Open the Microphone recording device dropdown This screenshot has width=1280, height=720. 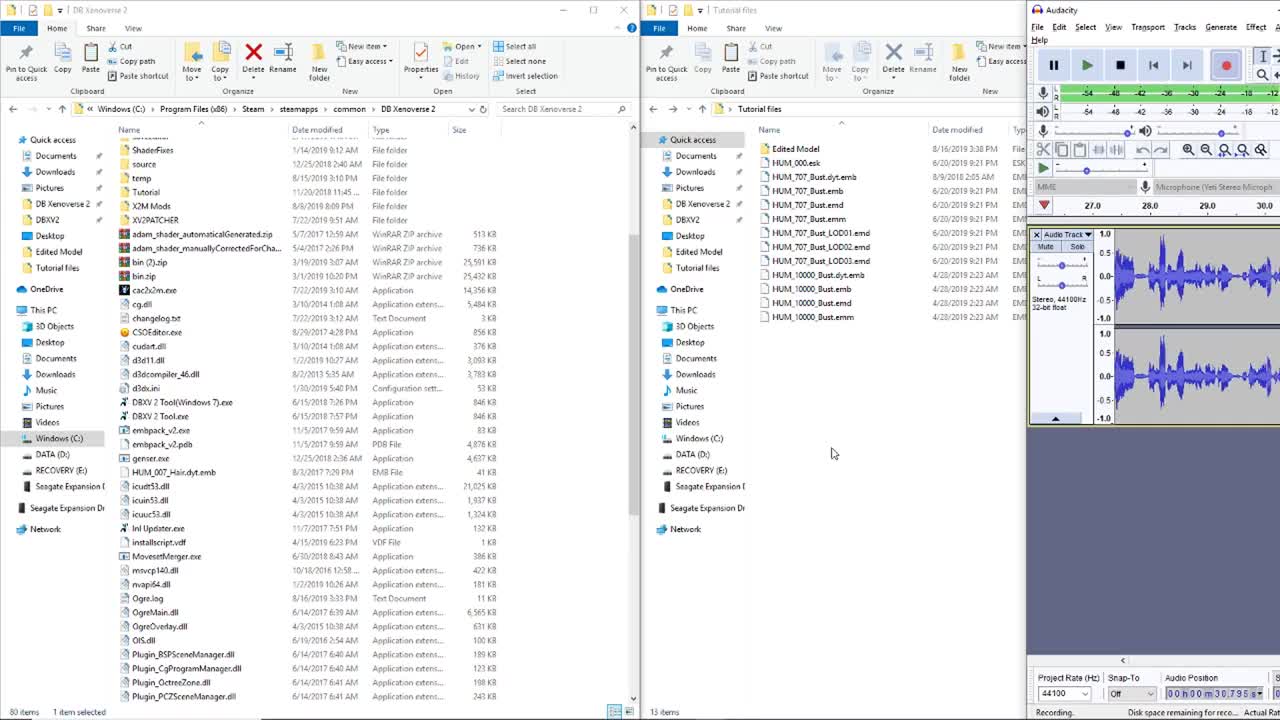(1216, 187)
